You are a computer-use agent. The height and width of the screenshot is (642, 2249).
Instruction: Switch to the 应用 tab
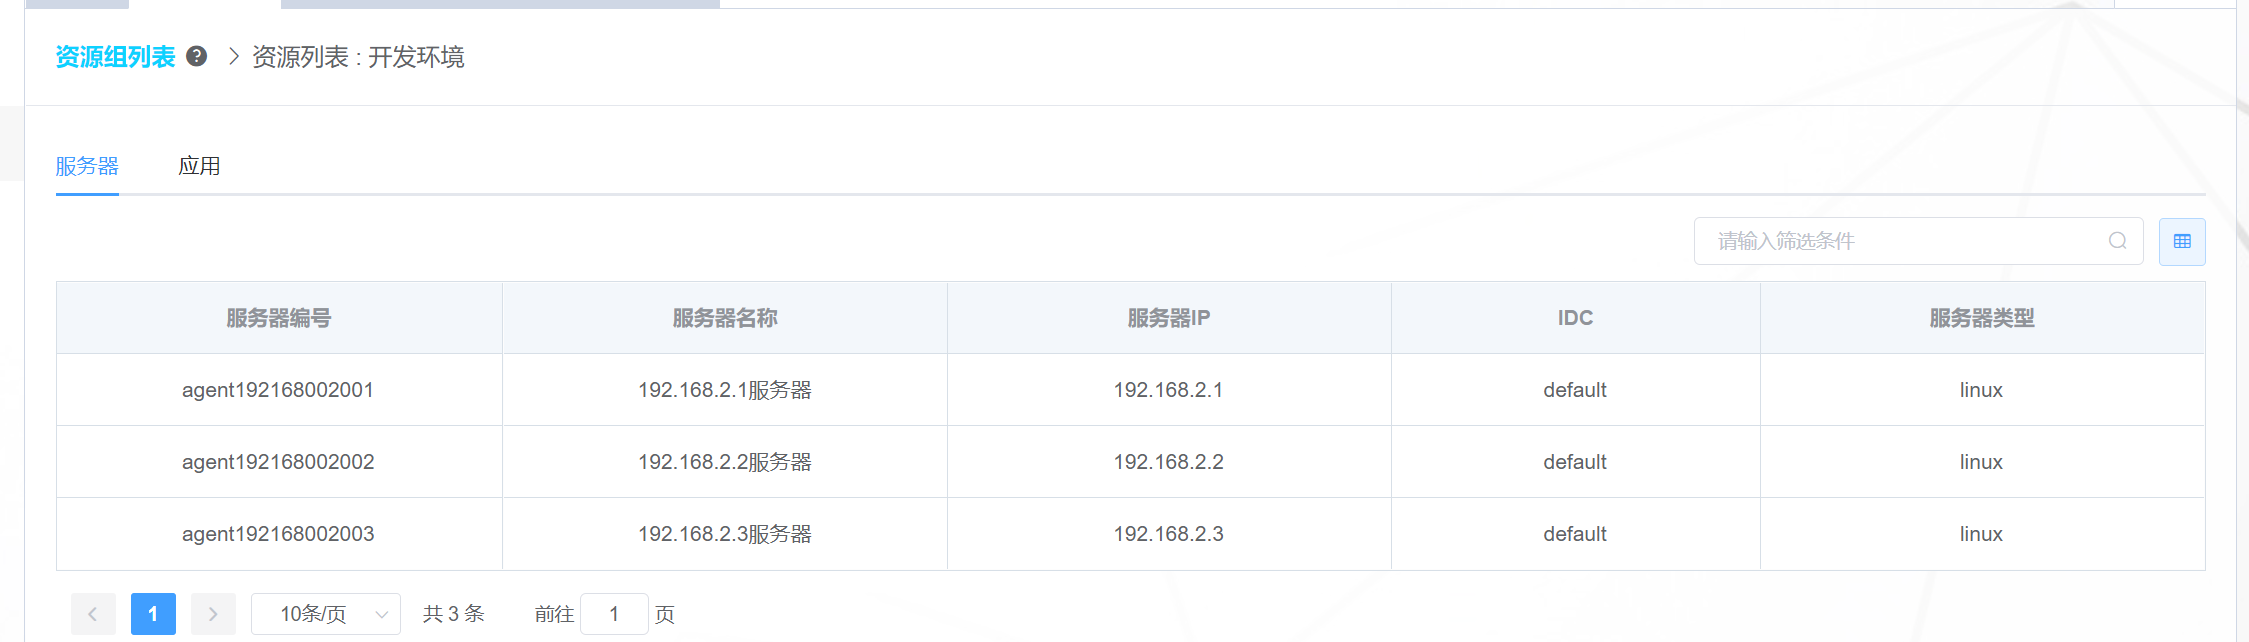coord(199,166)
